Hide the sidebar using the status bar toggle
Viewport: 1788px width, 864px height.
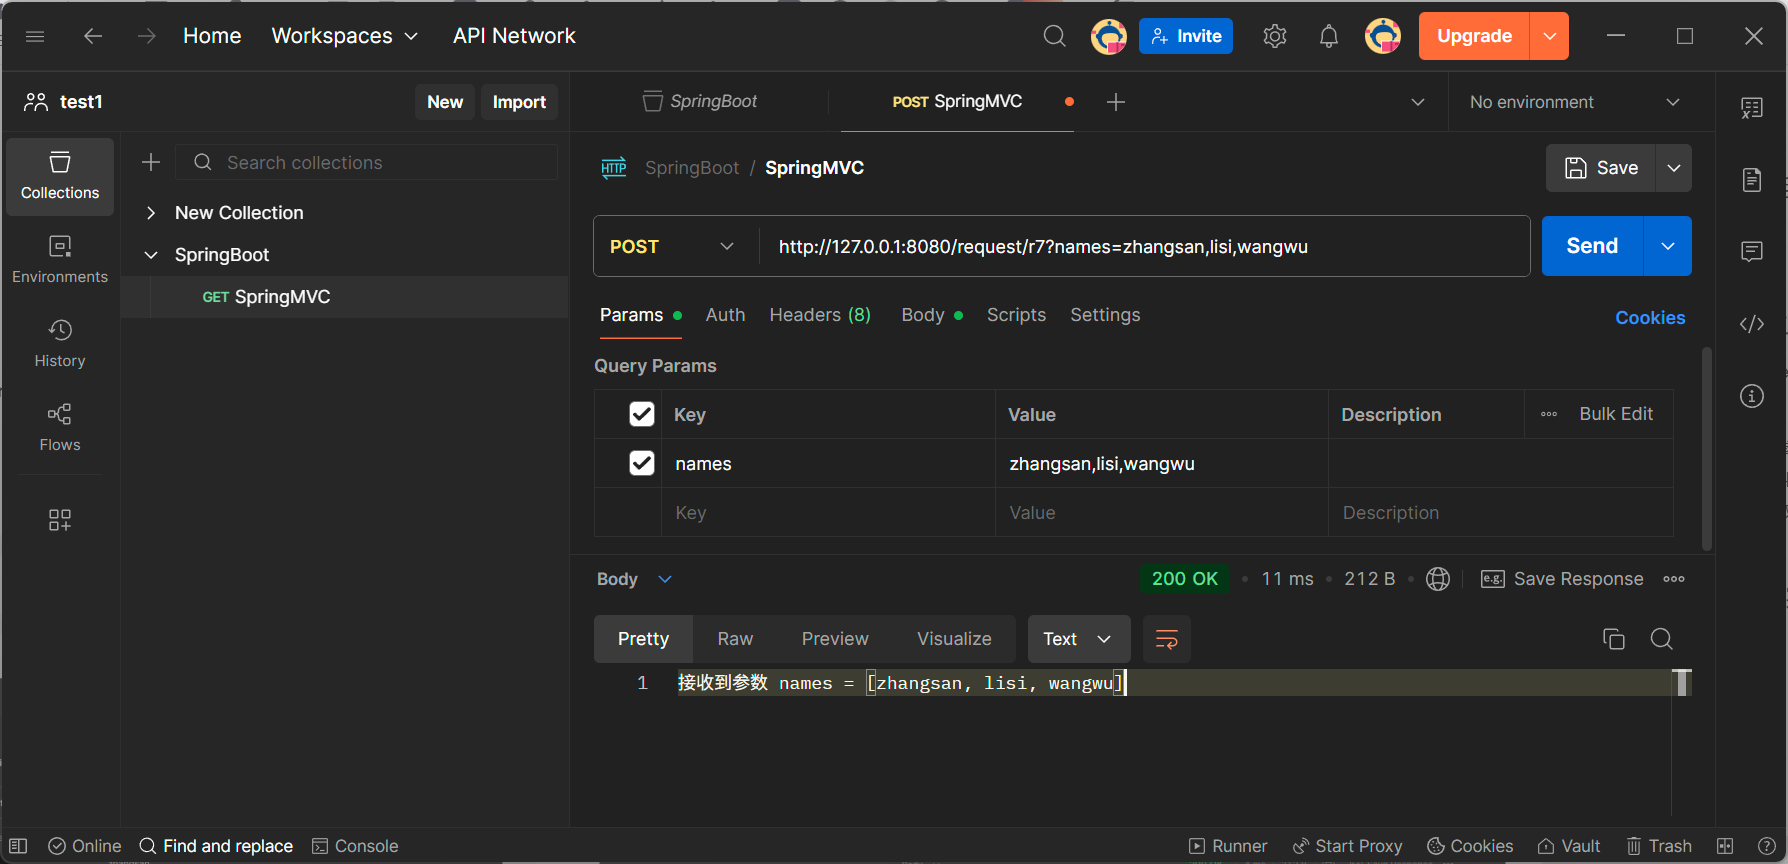tap(18, 846)
